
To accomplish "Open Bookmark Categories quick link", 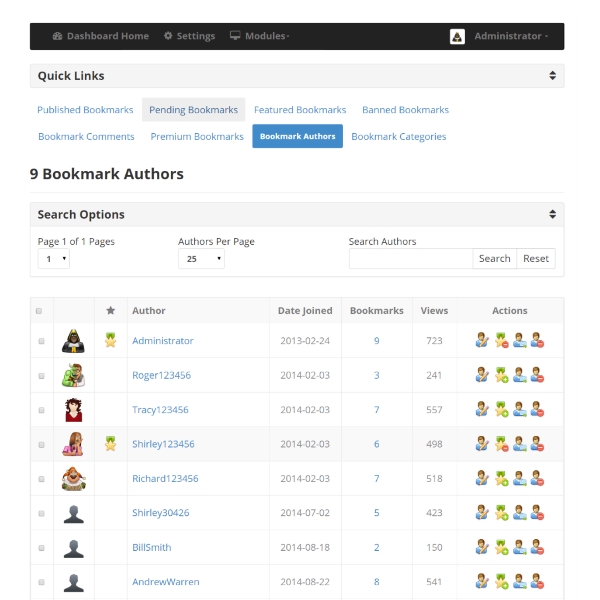I will [399, 137].
